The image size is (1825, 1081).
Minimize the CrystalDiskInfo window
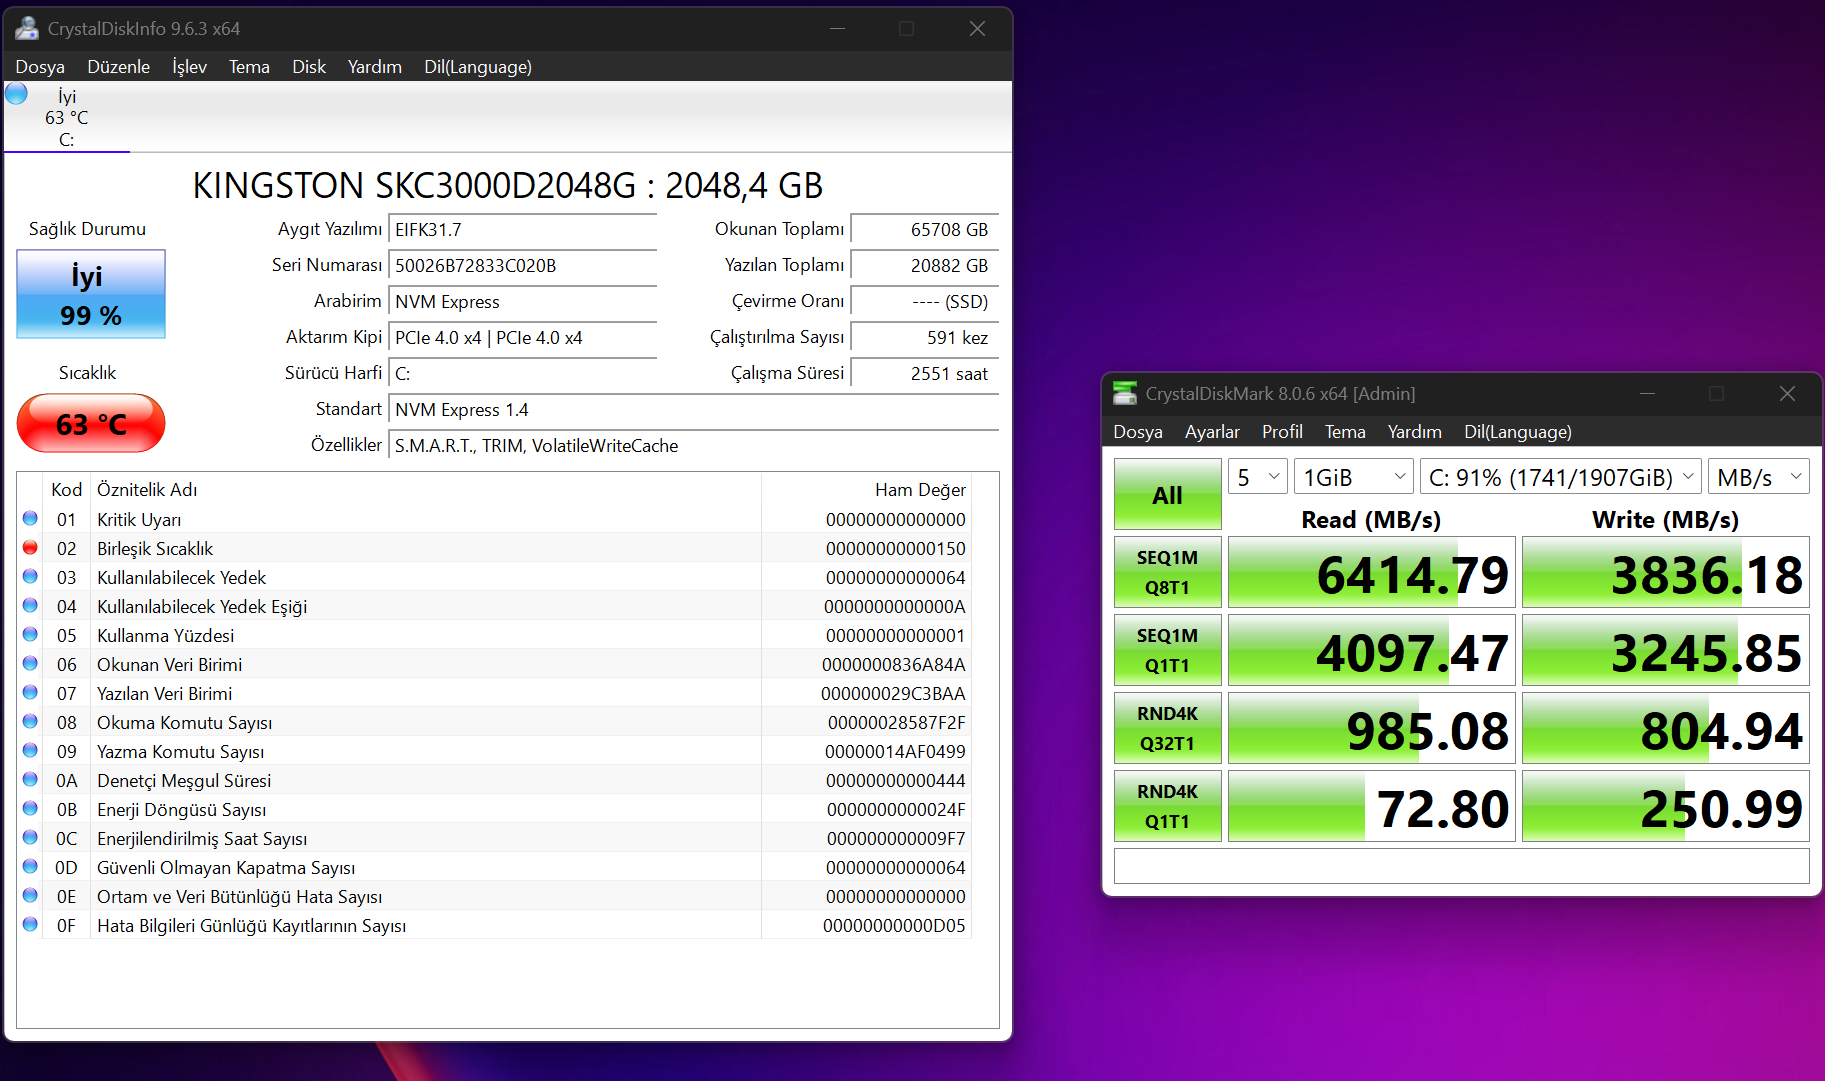click(x=837, y=28)
